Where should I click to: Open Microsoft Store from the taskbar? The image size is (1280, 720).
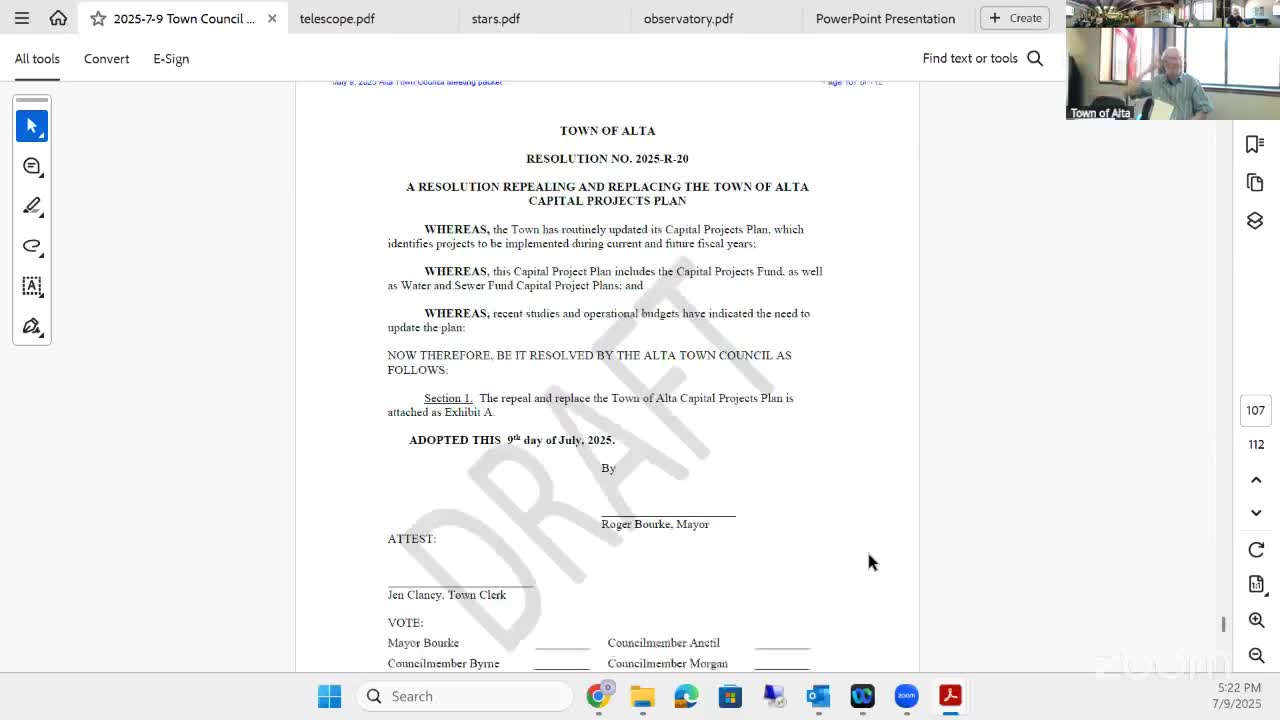(x=730, y=696)
